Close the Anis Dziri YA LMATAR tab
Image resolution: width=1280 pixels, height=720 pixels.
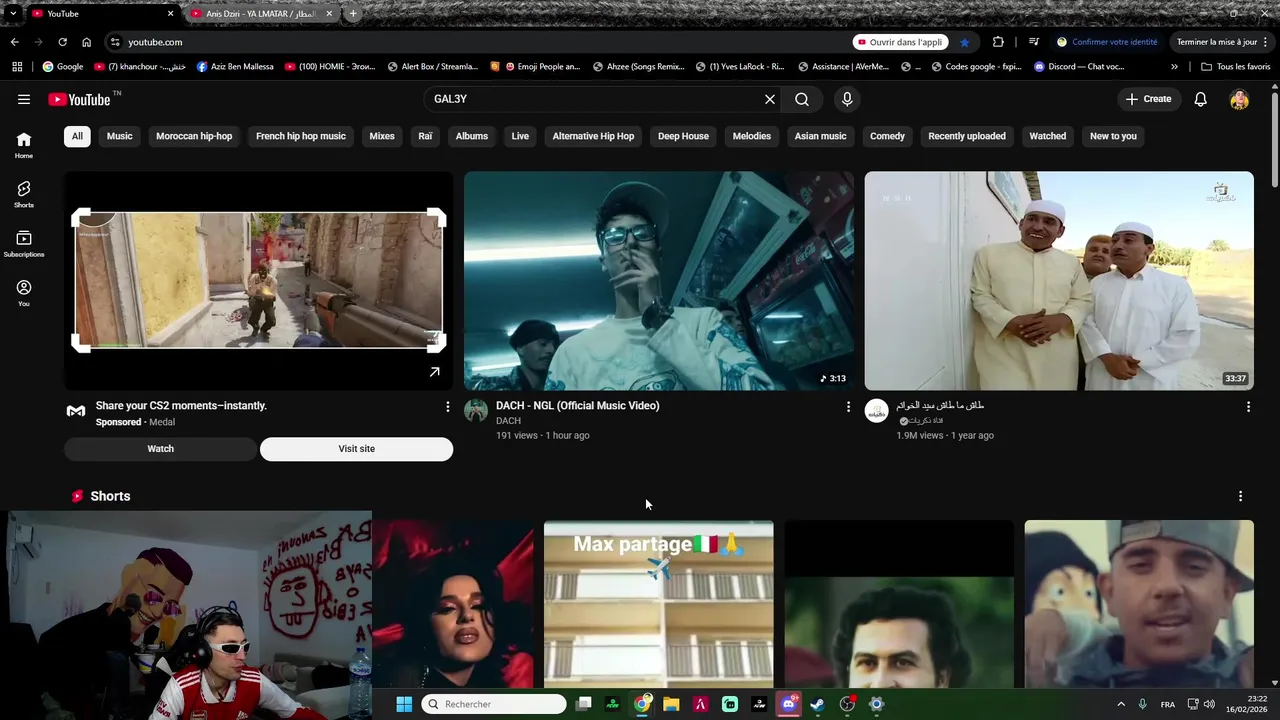coord(329,14)
